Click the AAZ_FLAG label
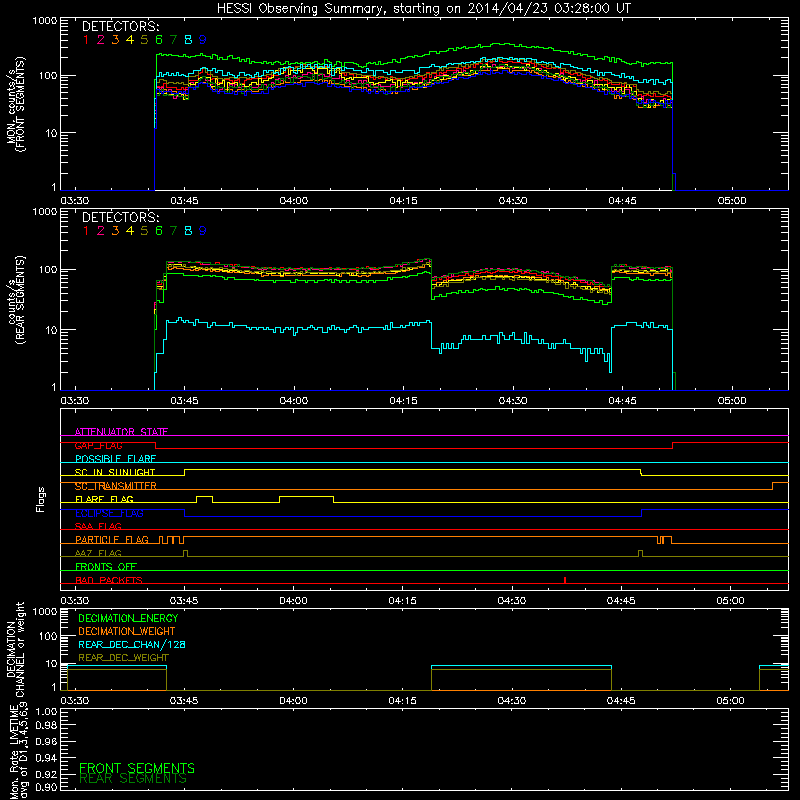Image resolution: width=800 pixels, height=800 pixels. 98,553
